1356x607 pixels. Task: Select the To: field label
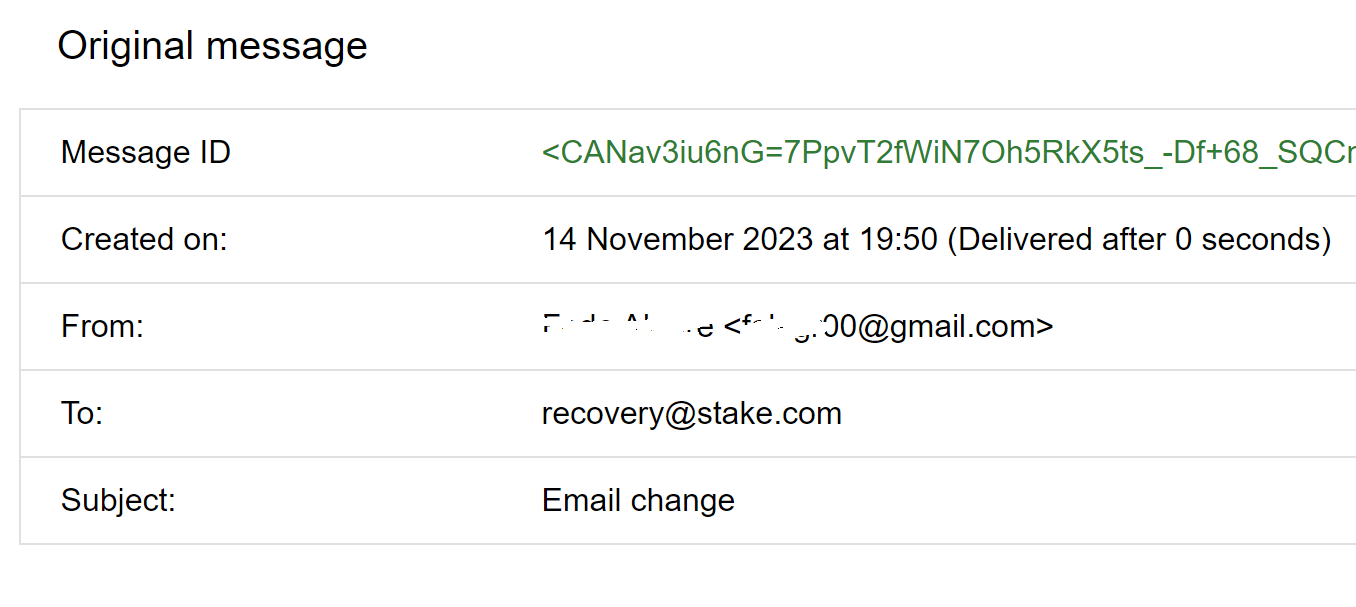point(82,414)
